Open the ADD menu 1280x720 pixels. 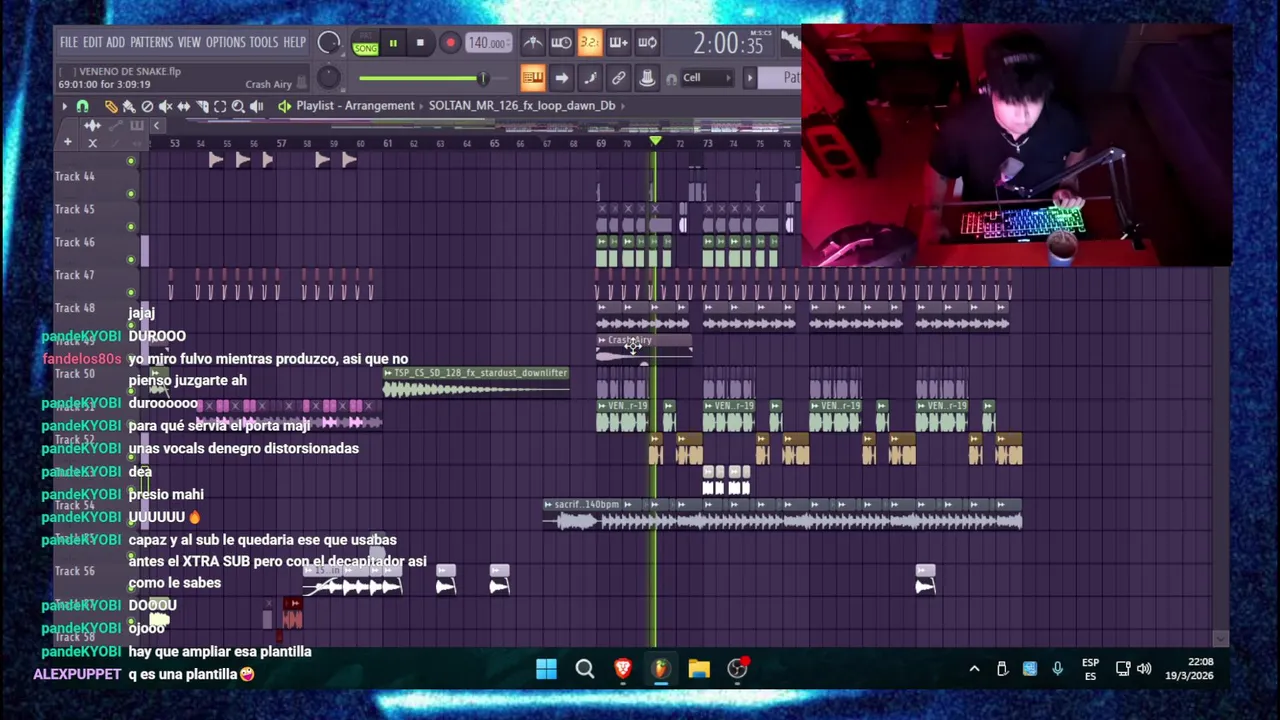tap(115, 43)
